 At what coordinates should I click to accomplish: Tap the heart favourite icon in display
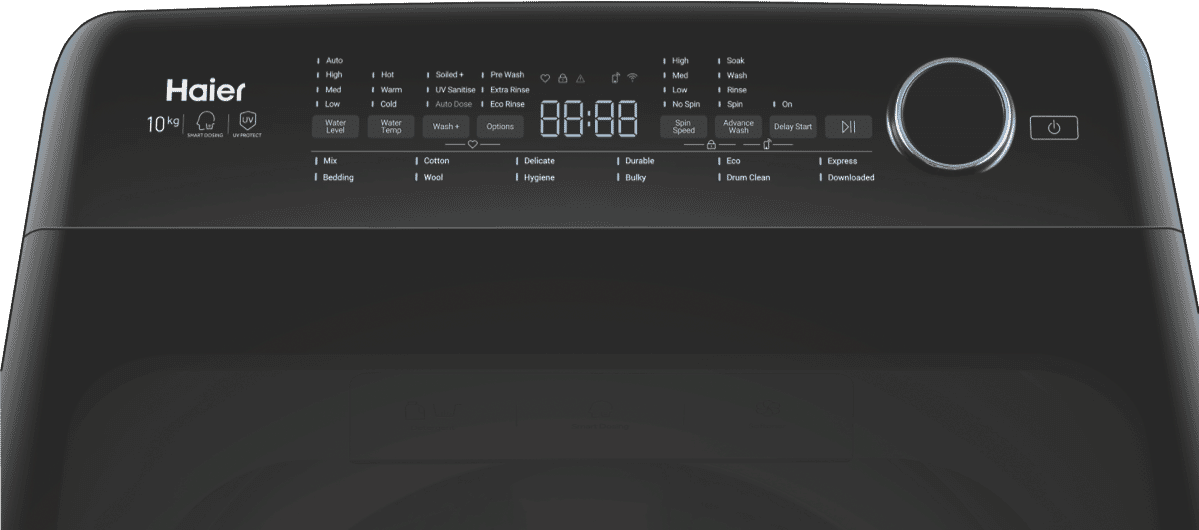(545, 78)
